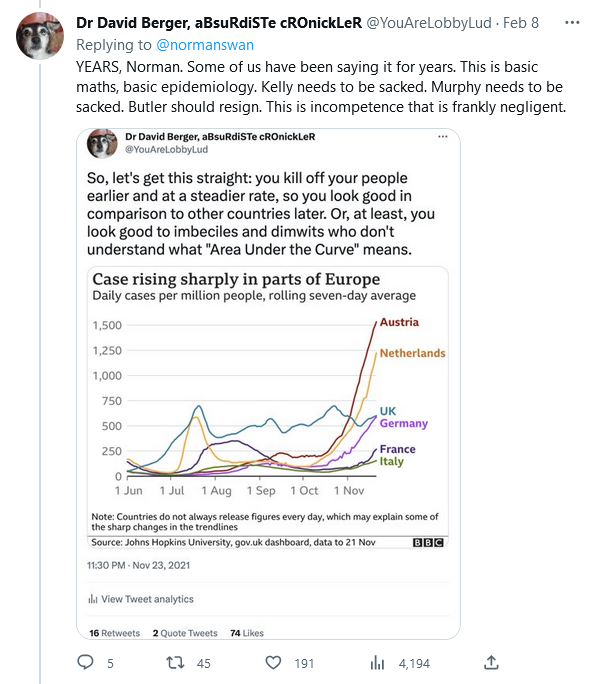Screen dimensions: 598x684
Task: Open quoted tweet by clicking its text
Action: (260, 214)
